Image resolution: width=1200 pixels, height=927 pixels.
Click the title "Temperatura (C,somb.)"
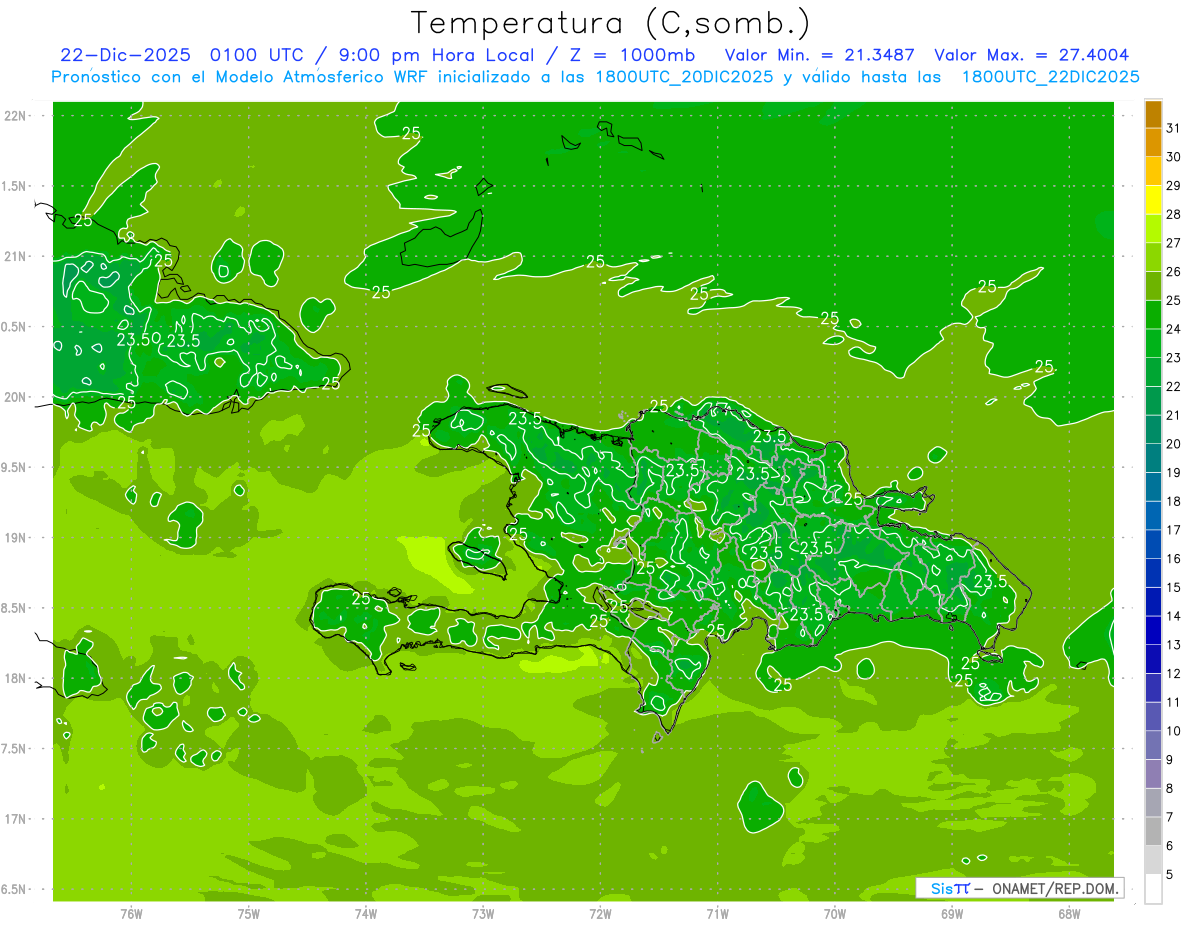[610, 23]
